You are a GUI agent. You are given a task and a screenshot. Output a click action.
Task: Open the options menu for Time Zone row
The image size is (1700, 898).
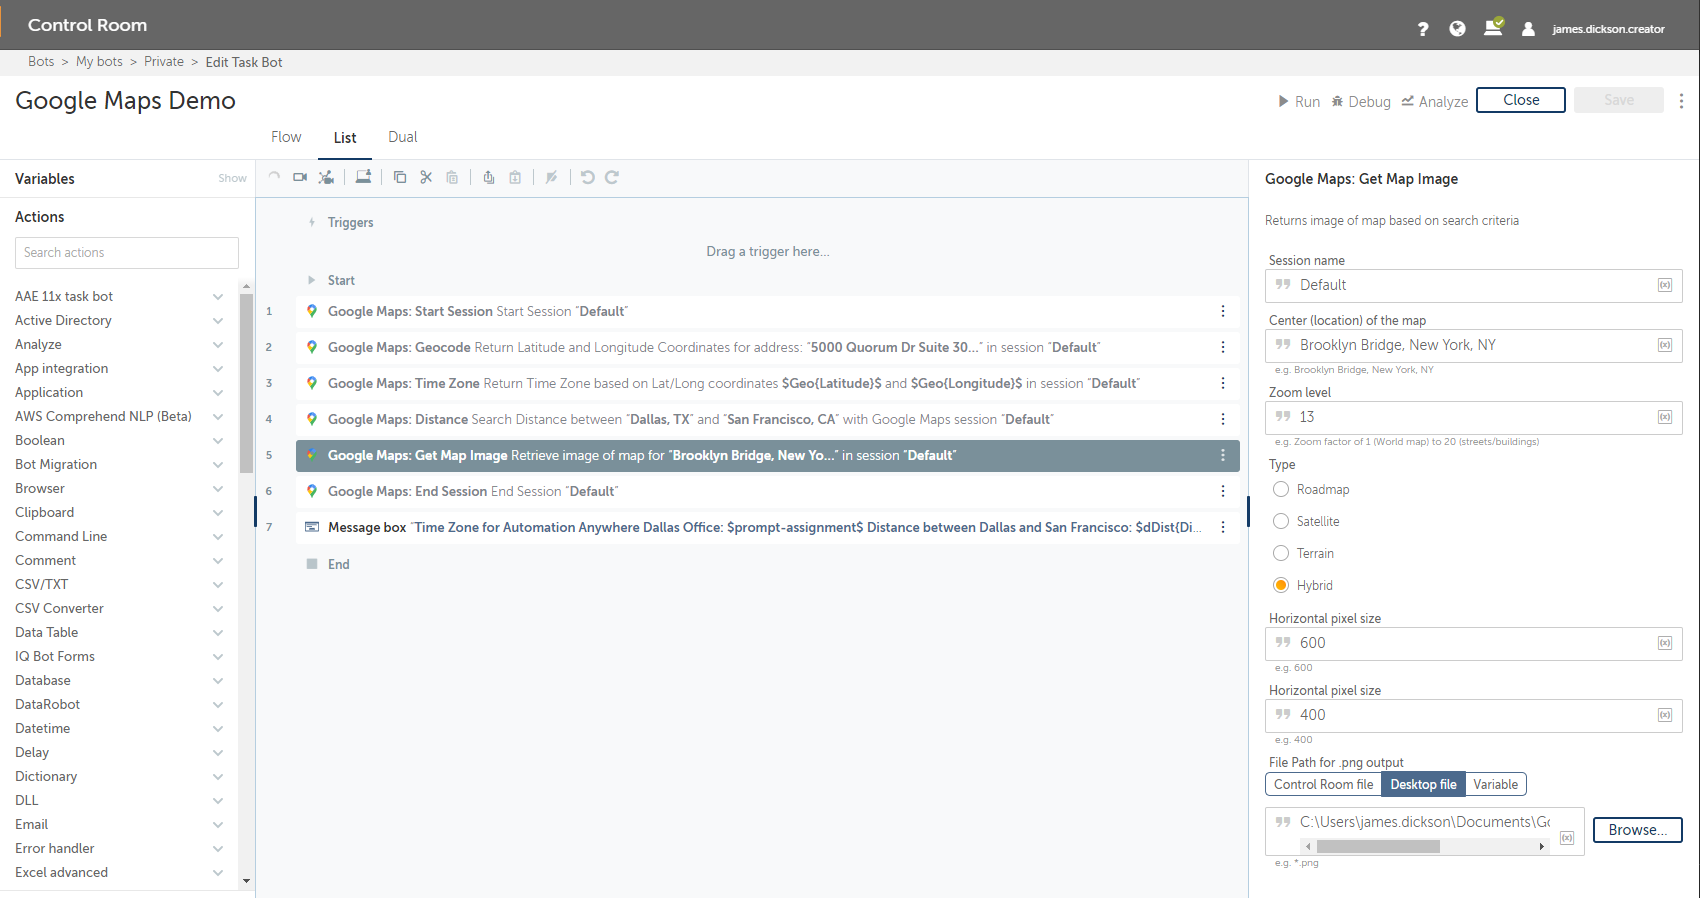point(1223,383)
